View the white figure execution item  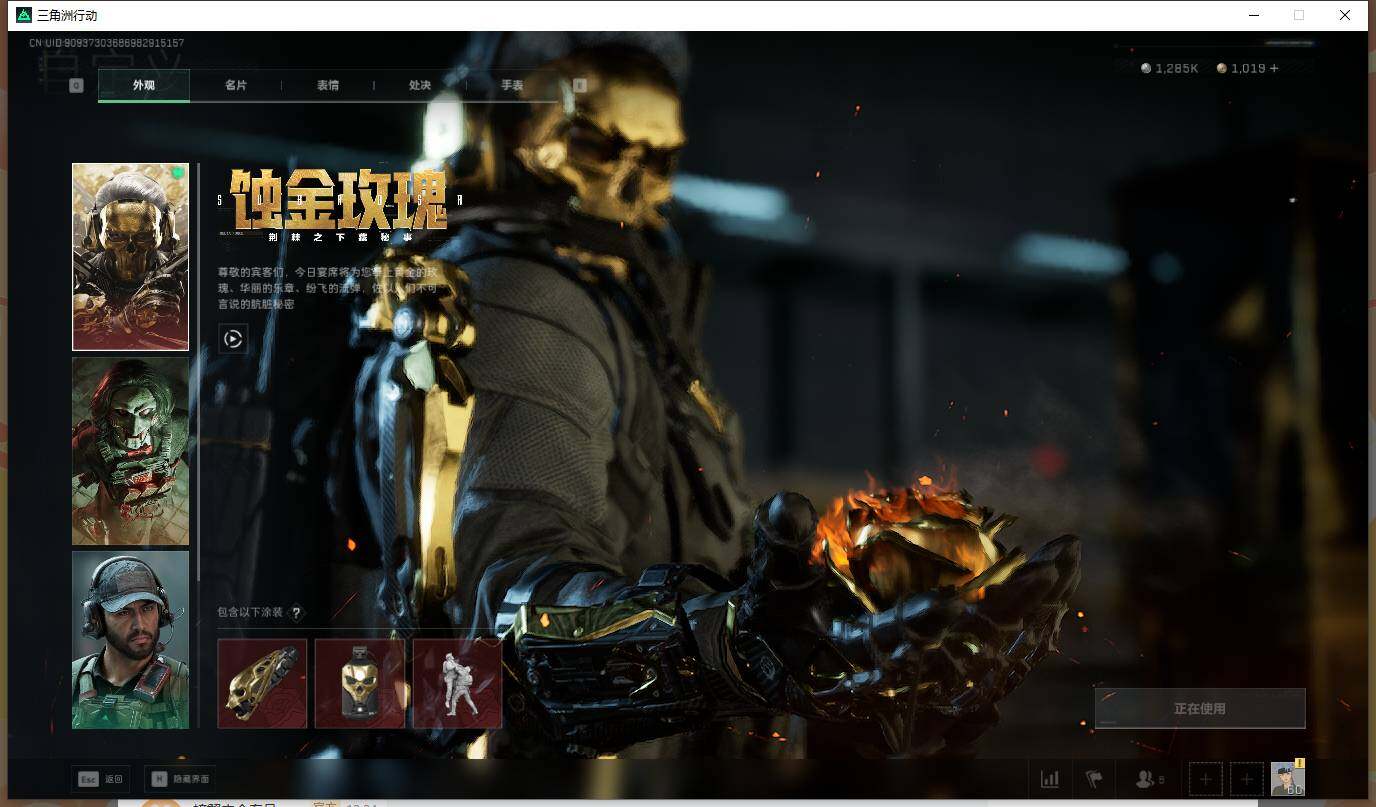tap(457, 684)
